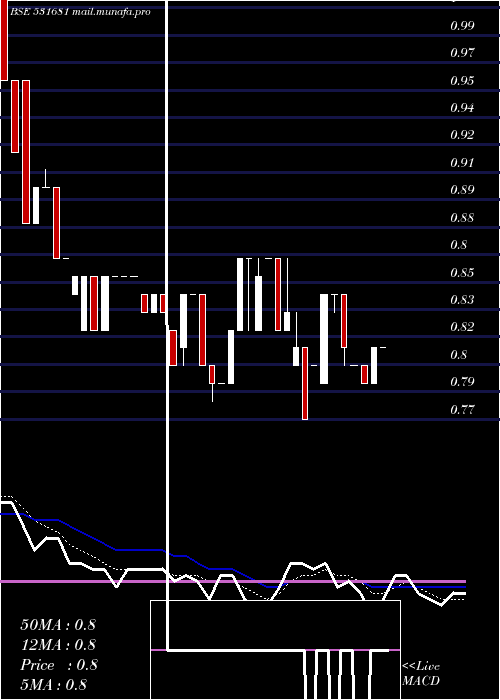
Task: Click the 0.8 label between 0.82 and 0.79
Action: [x=458, y=354]
